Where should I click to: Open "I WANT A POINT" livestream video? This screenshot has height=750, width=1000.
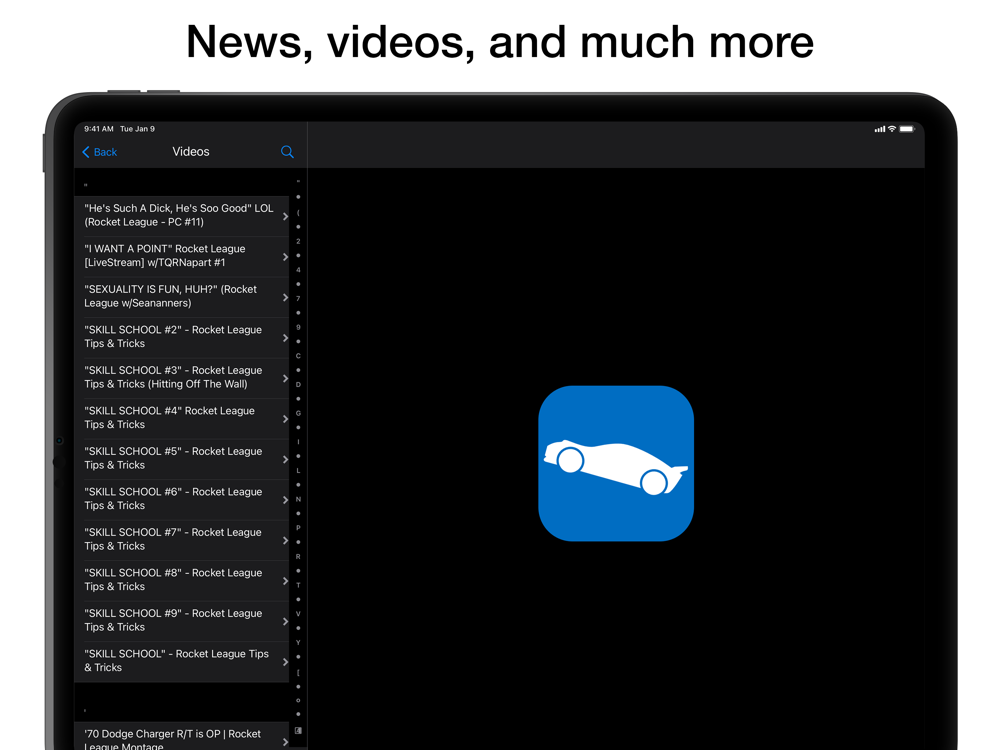coord(180,256)
